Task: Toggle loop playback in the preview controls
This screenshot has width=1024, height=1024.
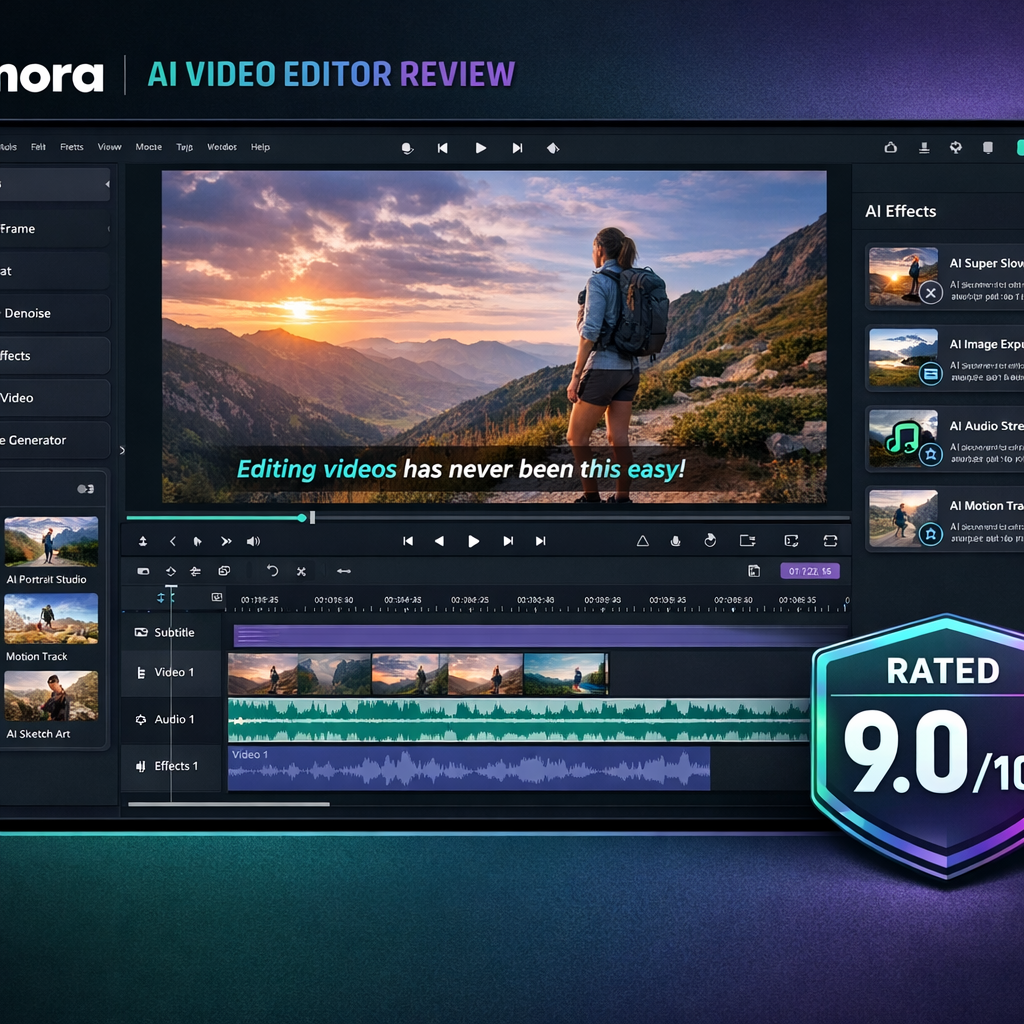Action: tap(830, 540)
